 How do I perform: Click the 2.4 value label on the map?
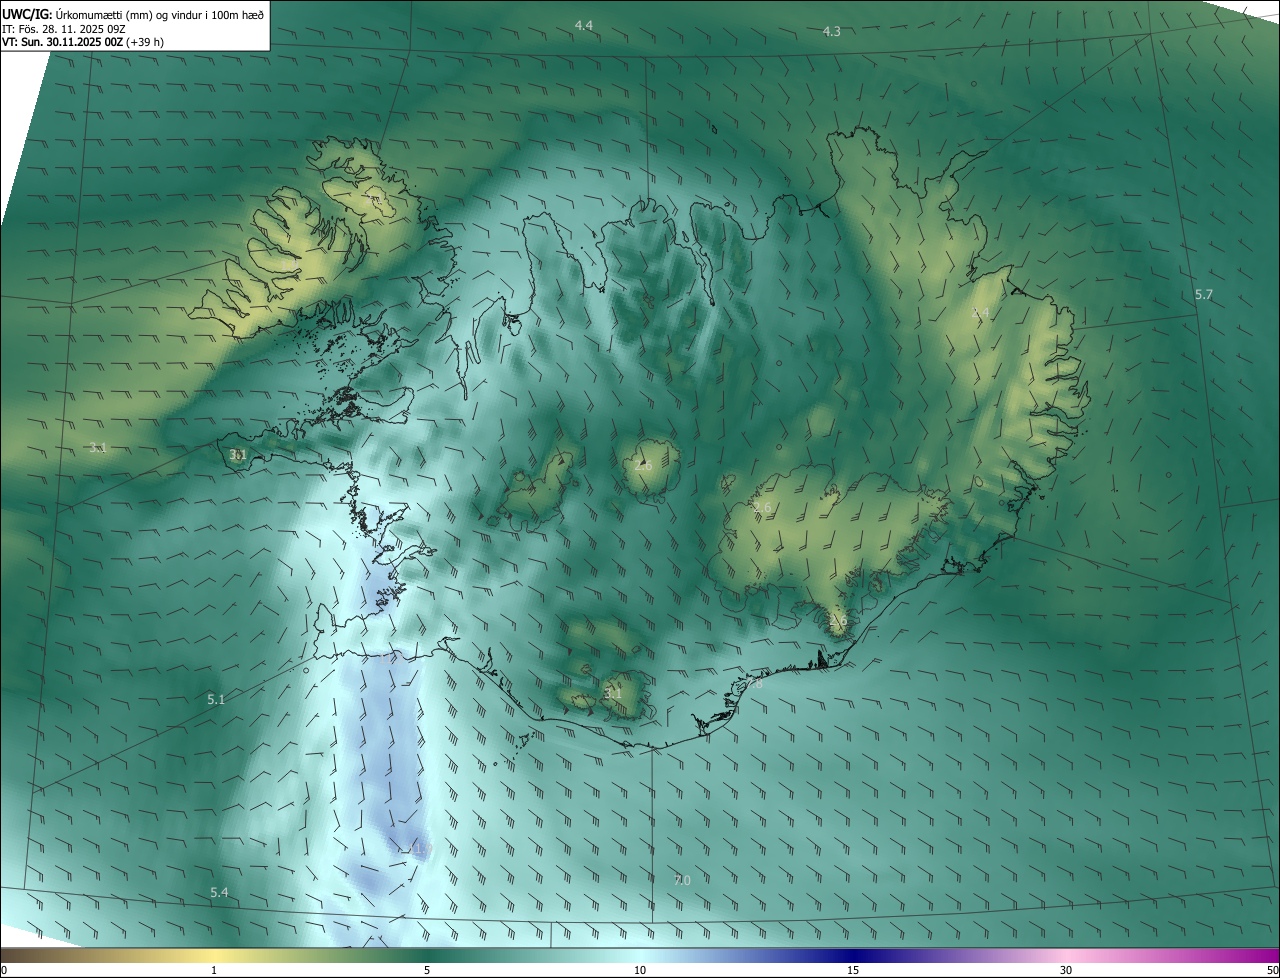coord(981,313)
